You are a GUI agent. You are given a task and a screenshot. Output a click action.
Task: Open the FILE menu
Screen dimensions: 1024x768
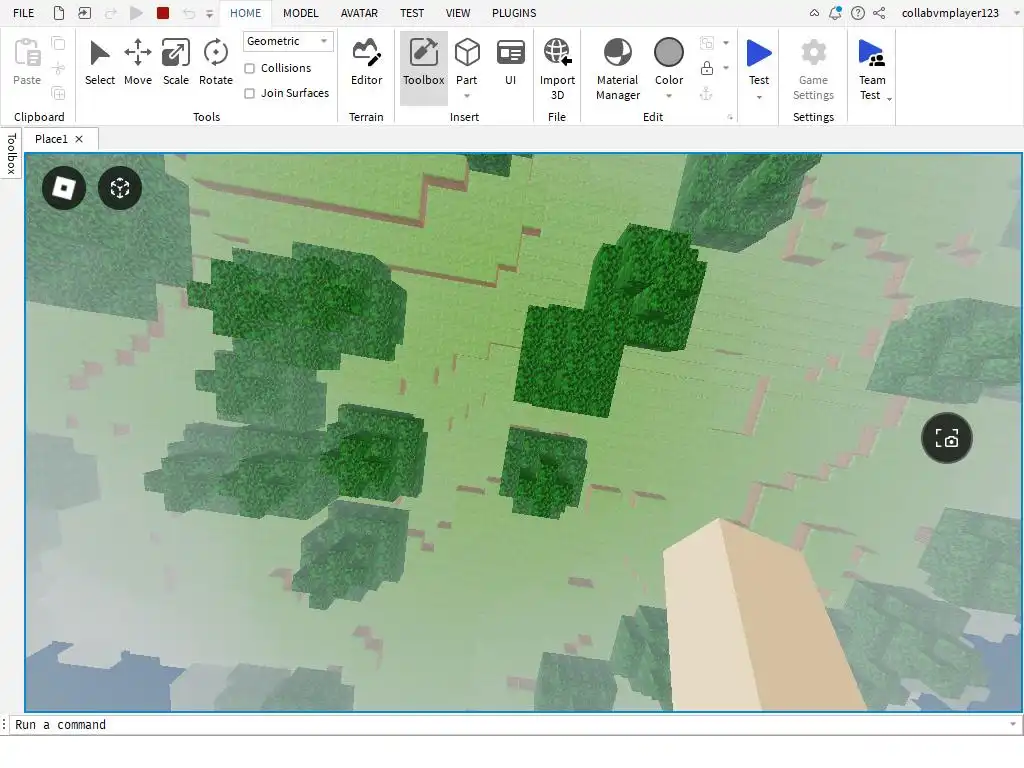pos(24,13)
